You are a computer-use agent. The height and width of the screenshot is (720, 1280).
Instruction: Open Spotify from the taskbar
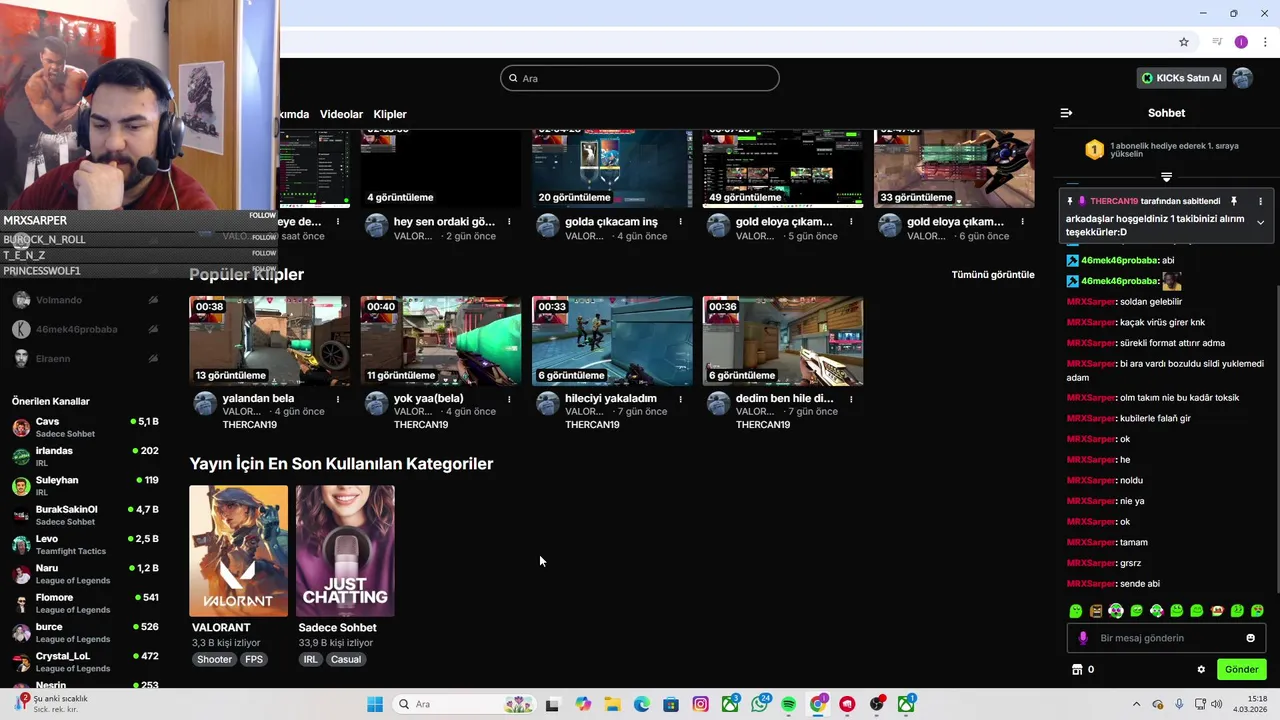788,704
